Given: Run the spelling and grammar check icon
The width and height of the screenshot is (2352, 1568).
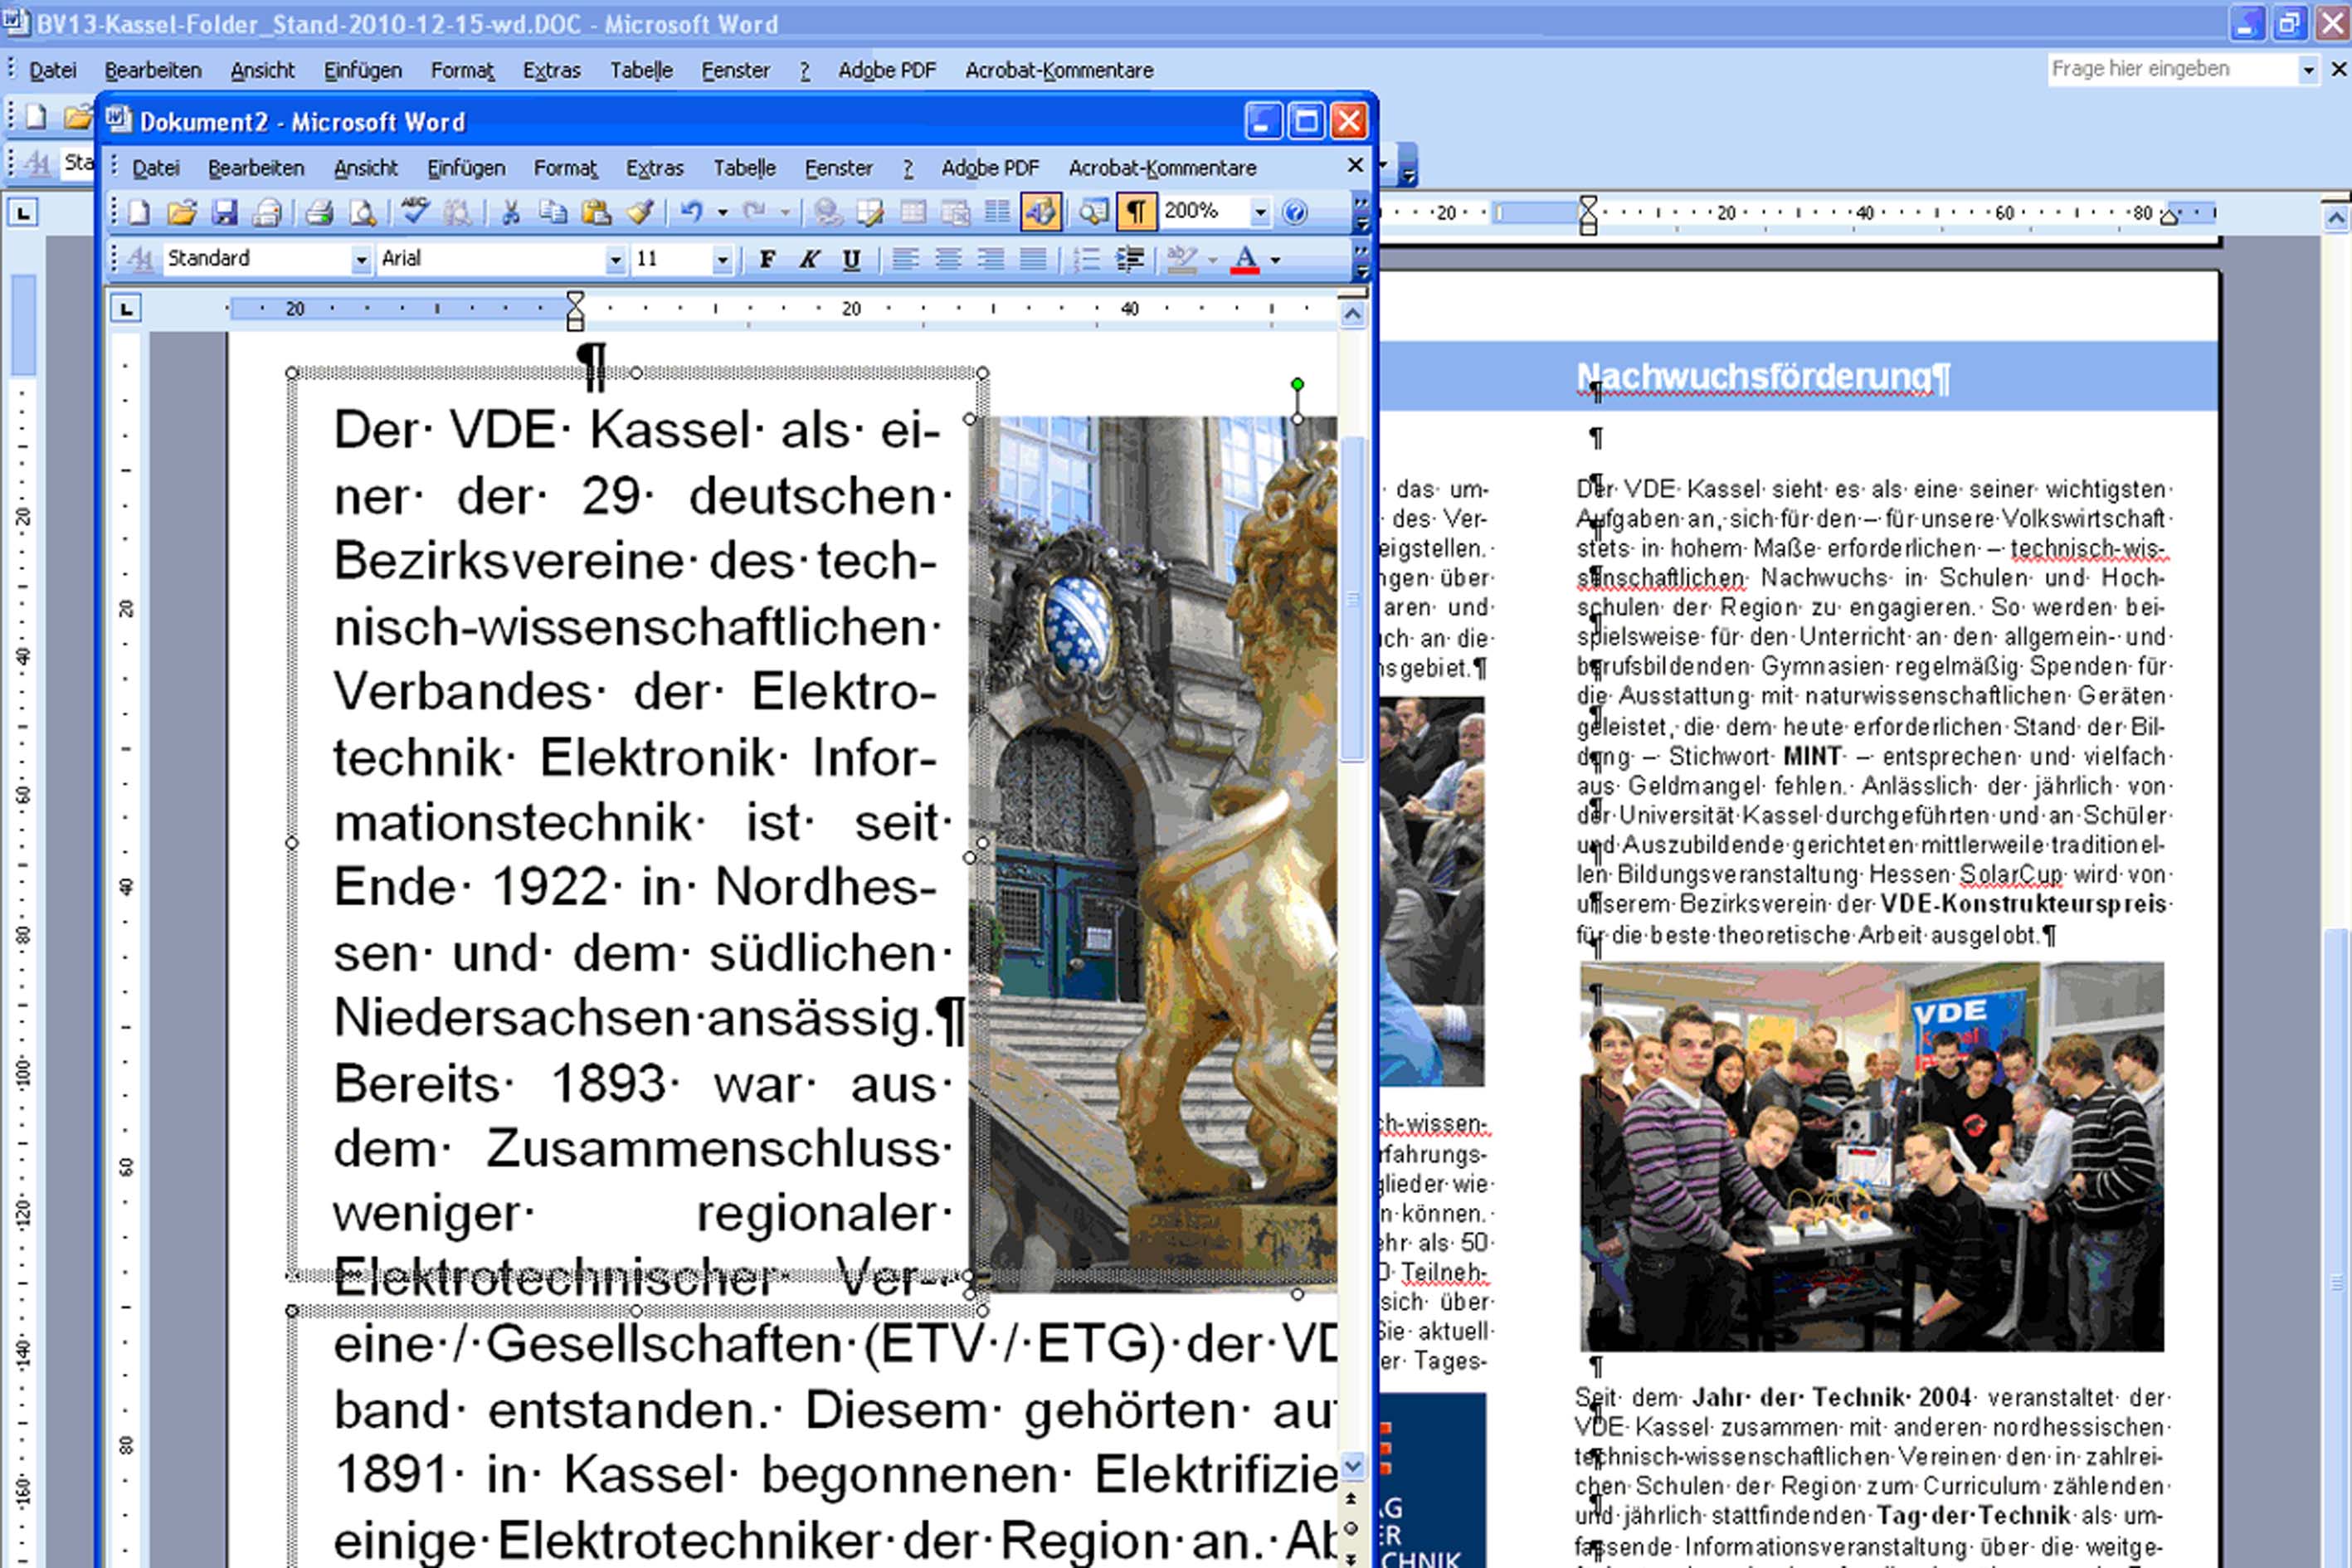Looking at the screenshot, I should 414,212.
